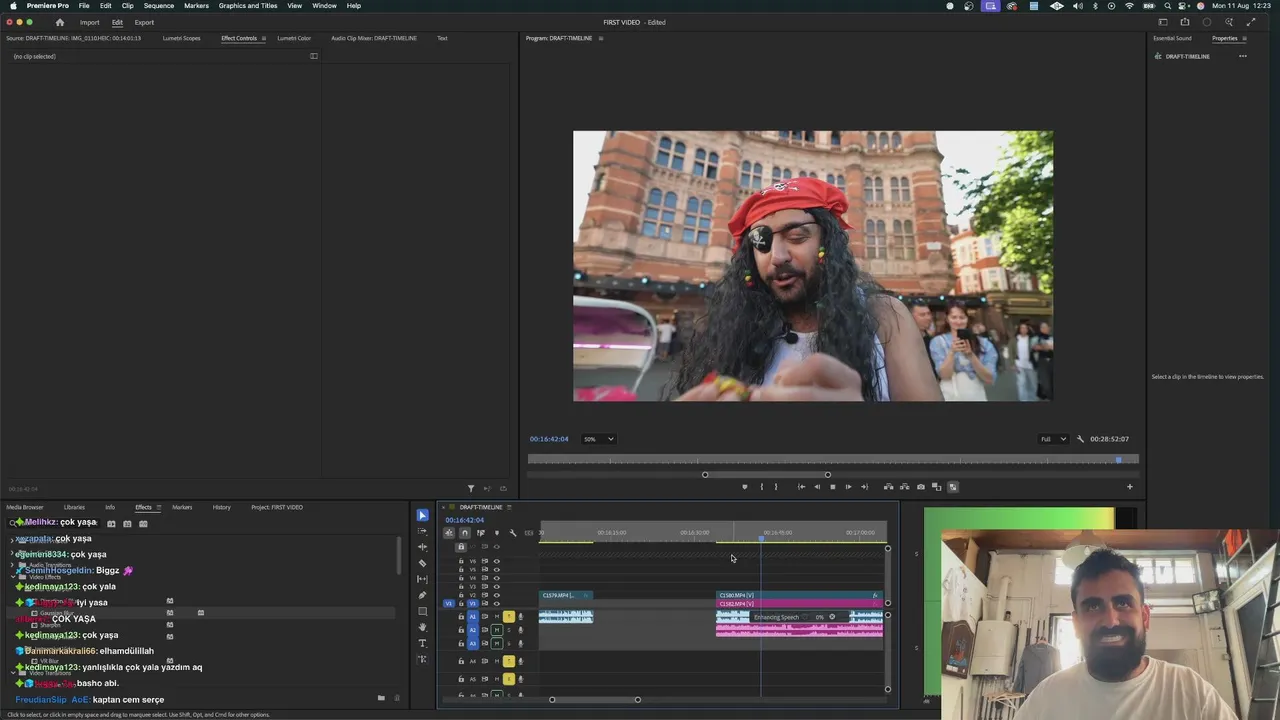This screenshot has height=720, width=1280.
Task: Click the Extract button in Program monitor
Action: click(905, 487)
